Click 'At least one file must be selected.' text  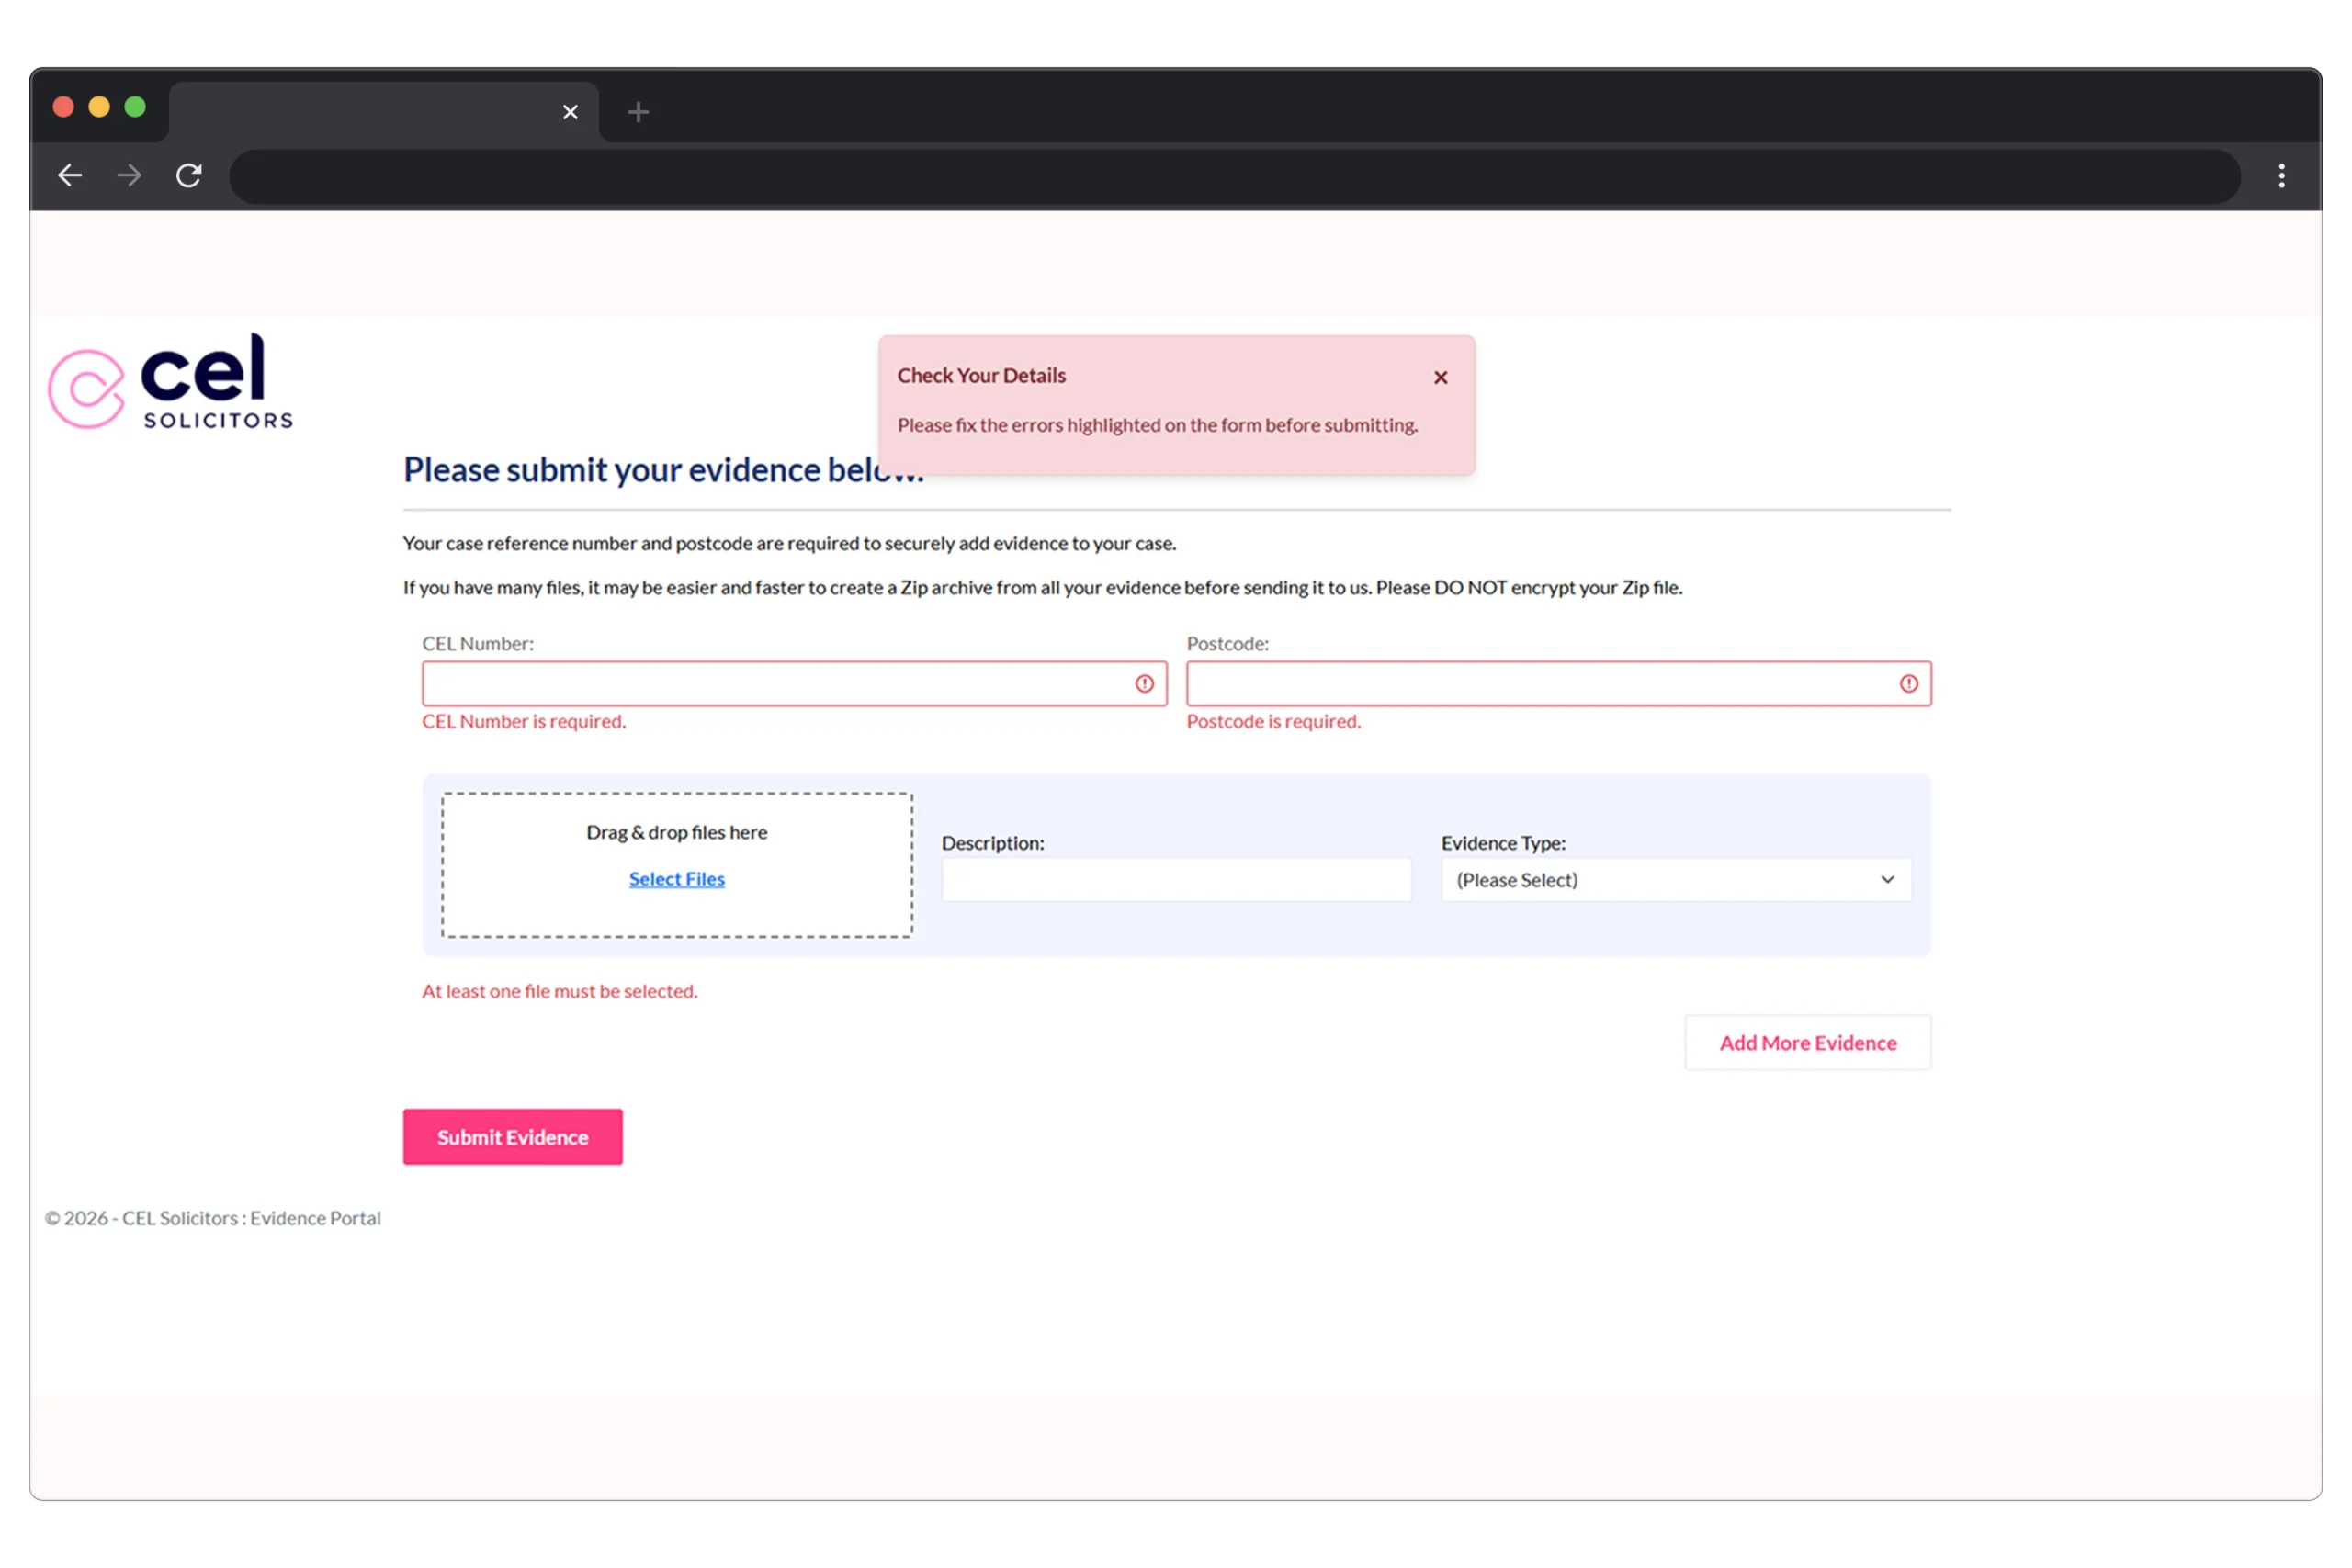click(560, 991)
